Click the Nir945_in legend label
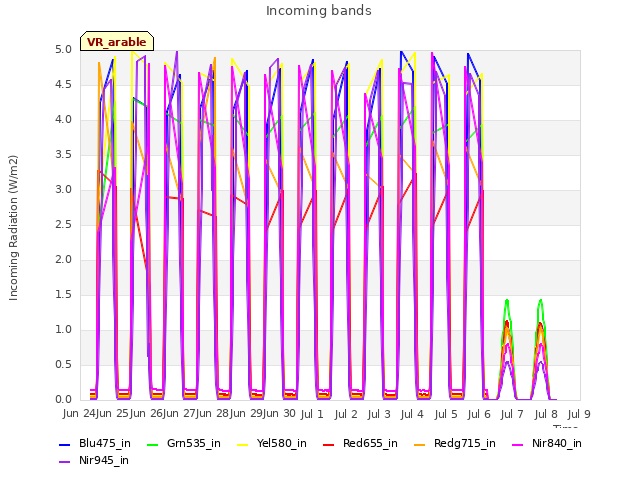 pos(104,460)
